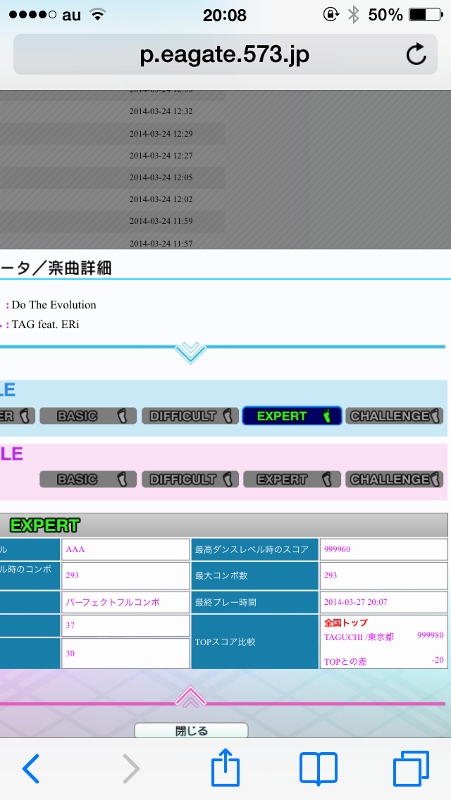Click the top player TAGUCHI /東京都
The width and height of the screenshot is (451, 800).
coord(359,637)
